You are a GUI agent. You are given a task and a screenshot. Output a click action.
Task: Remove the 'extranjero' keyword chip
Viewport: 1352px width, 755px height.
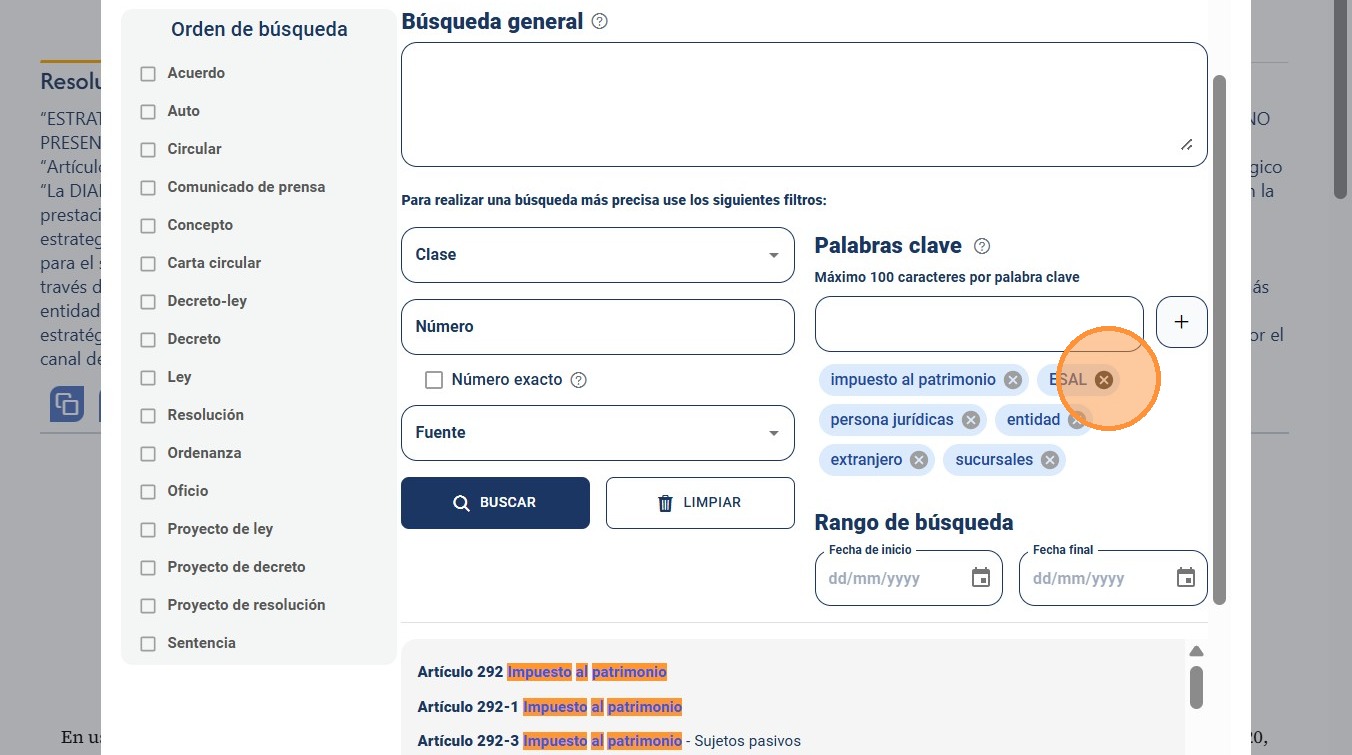point(919,460)
